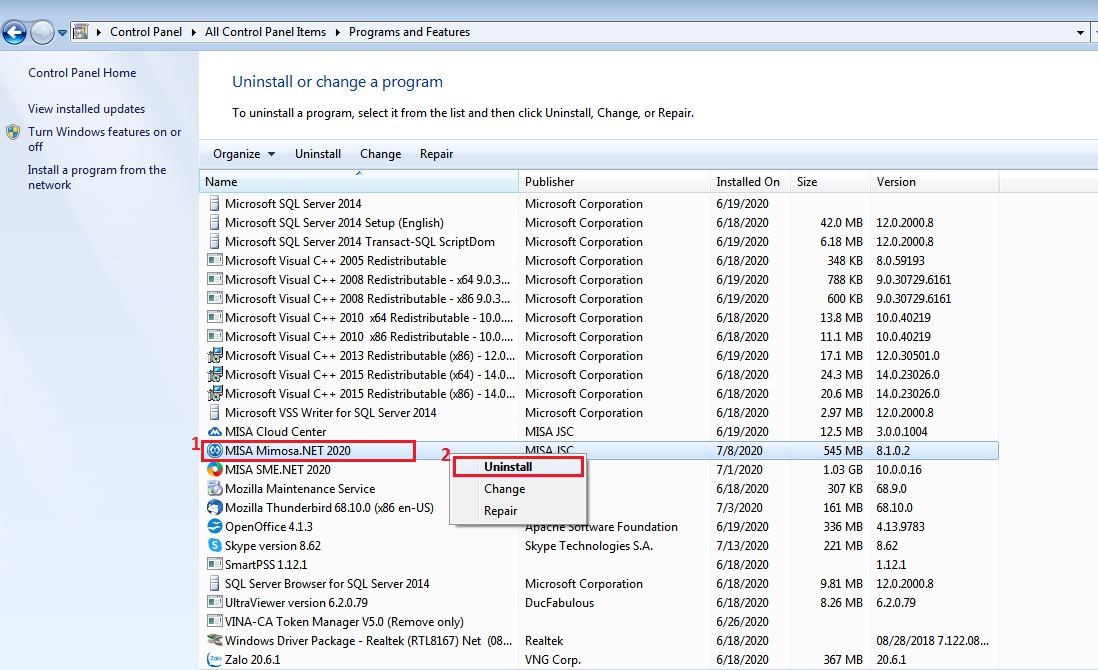Click Visual C++ 2010 x64 Redistributable icon
This screenshot has width=1098, height=670.
pos(214,317)
